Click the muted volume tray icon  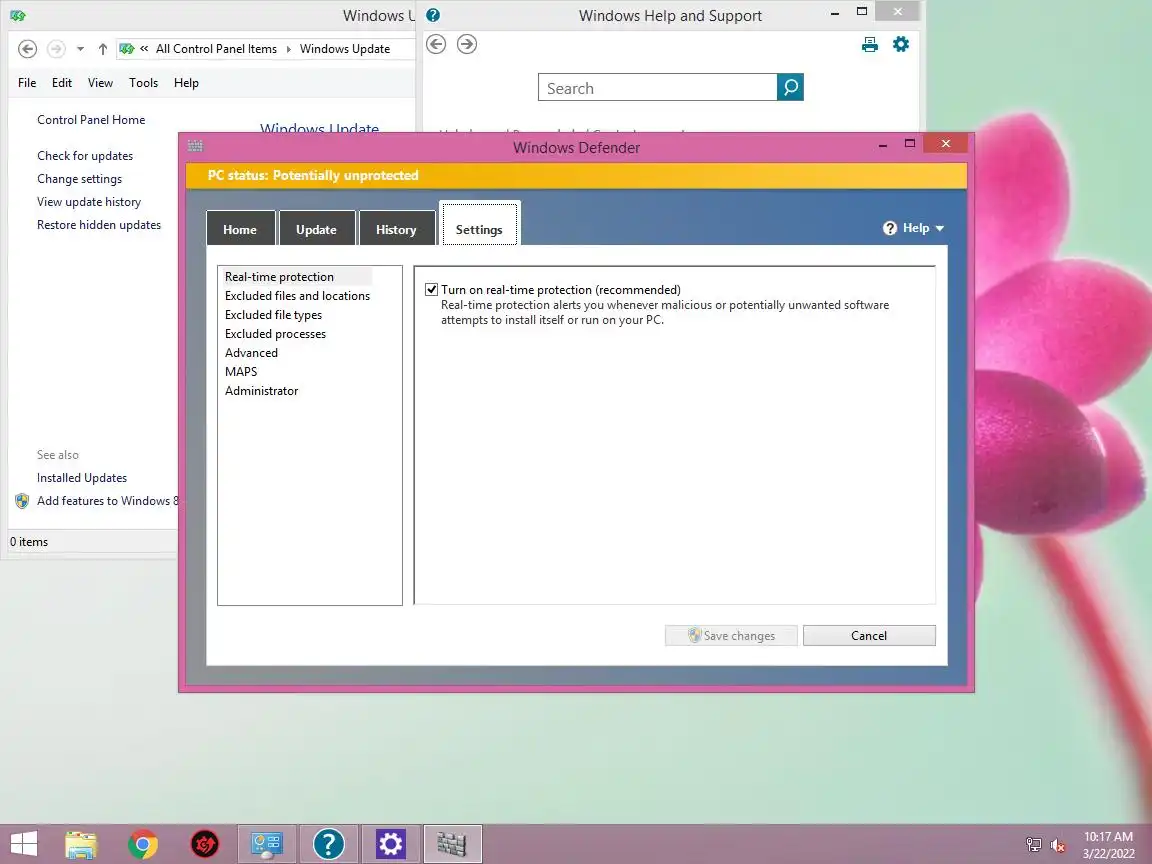1058,845
